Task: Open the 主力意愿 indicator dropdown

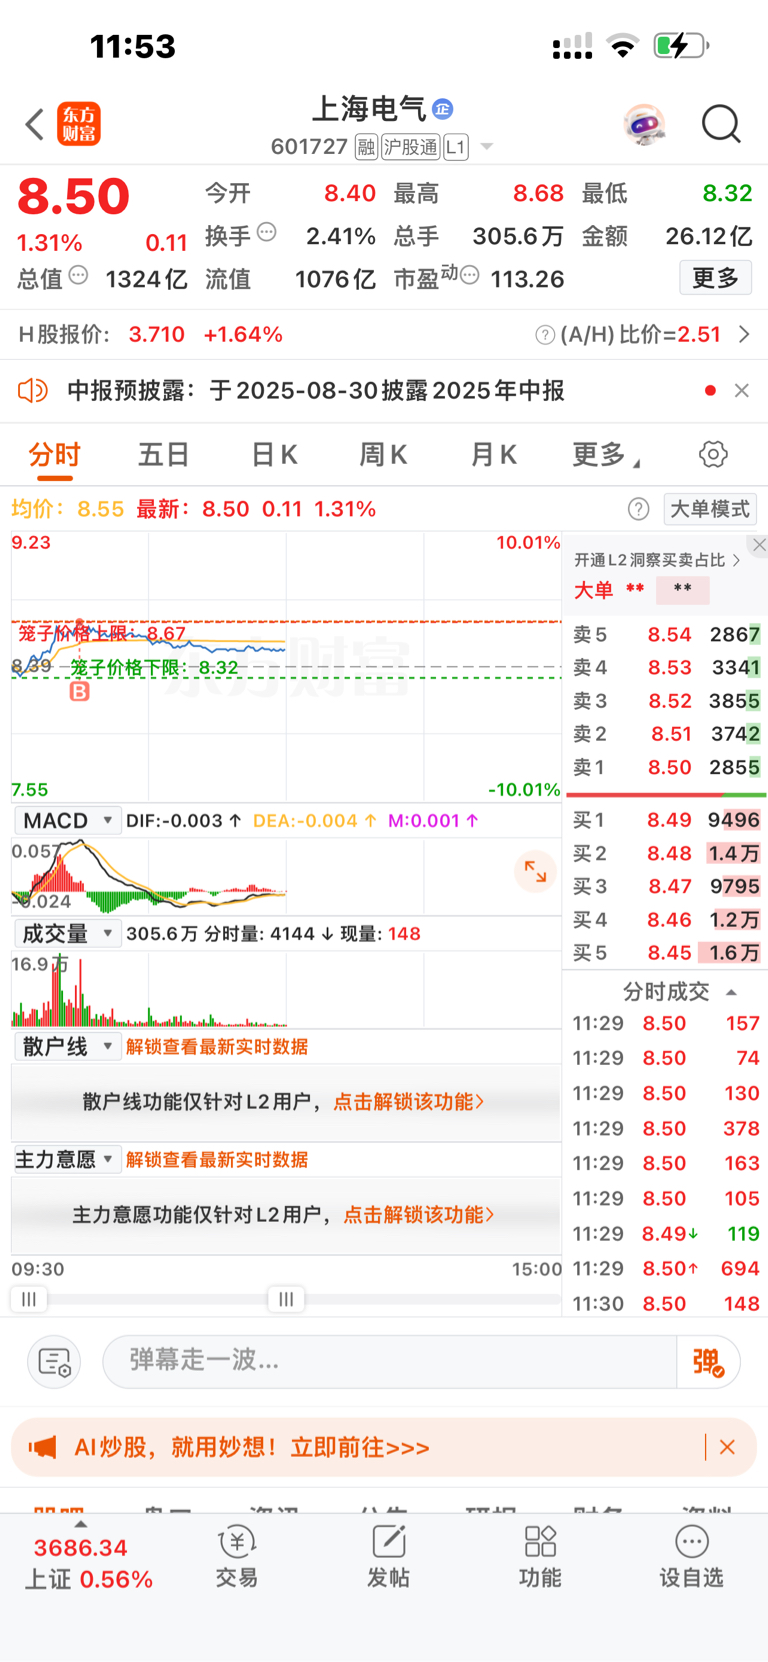Action: click(x=67, y=1160)
